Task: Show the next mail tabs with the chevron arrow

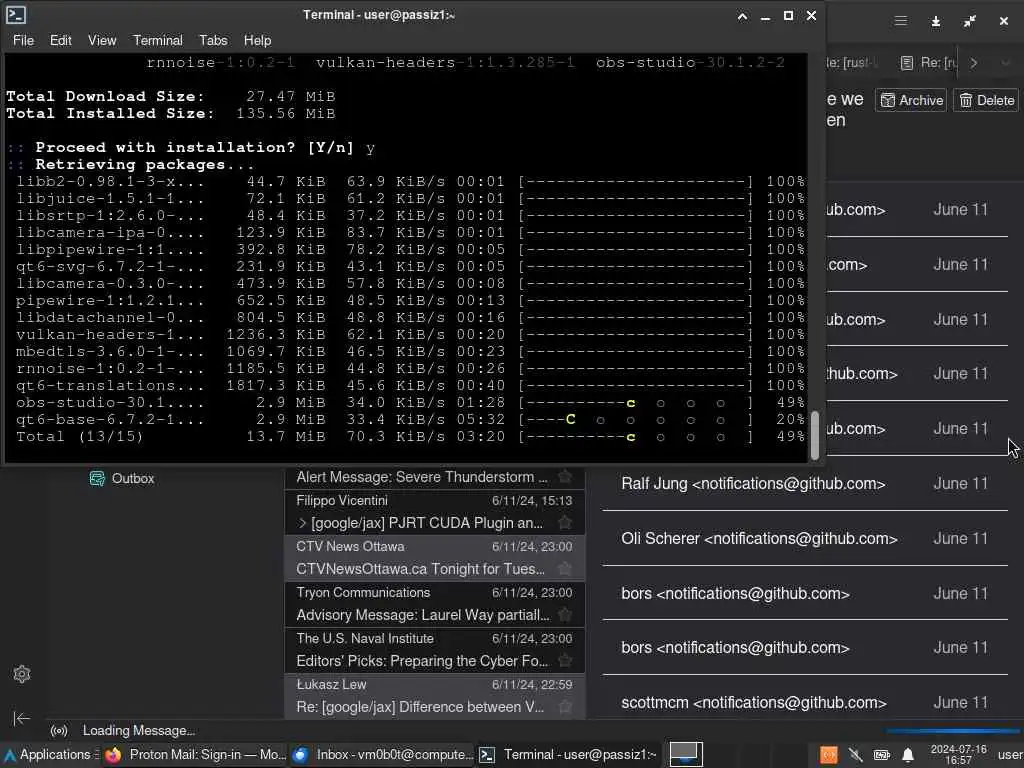Action: (x=974, y=63)
